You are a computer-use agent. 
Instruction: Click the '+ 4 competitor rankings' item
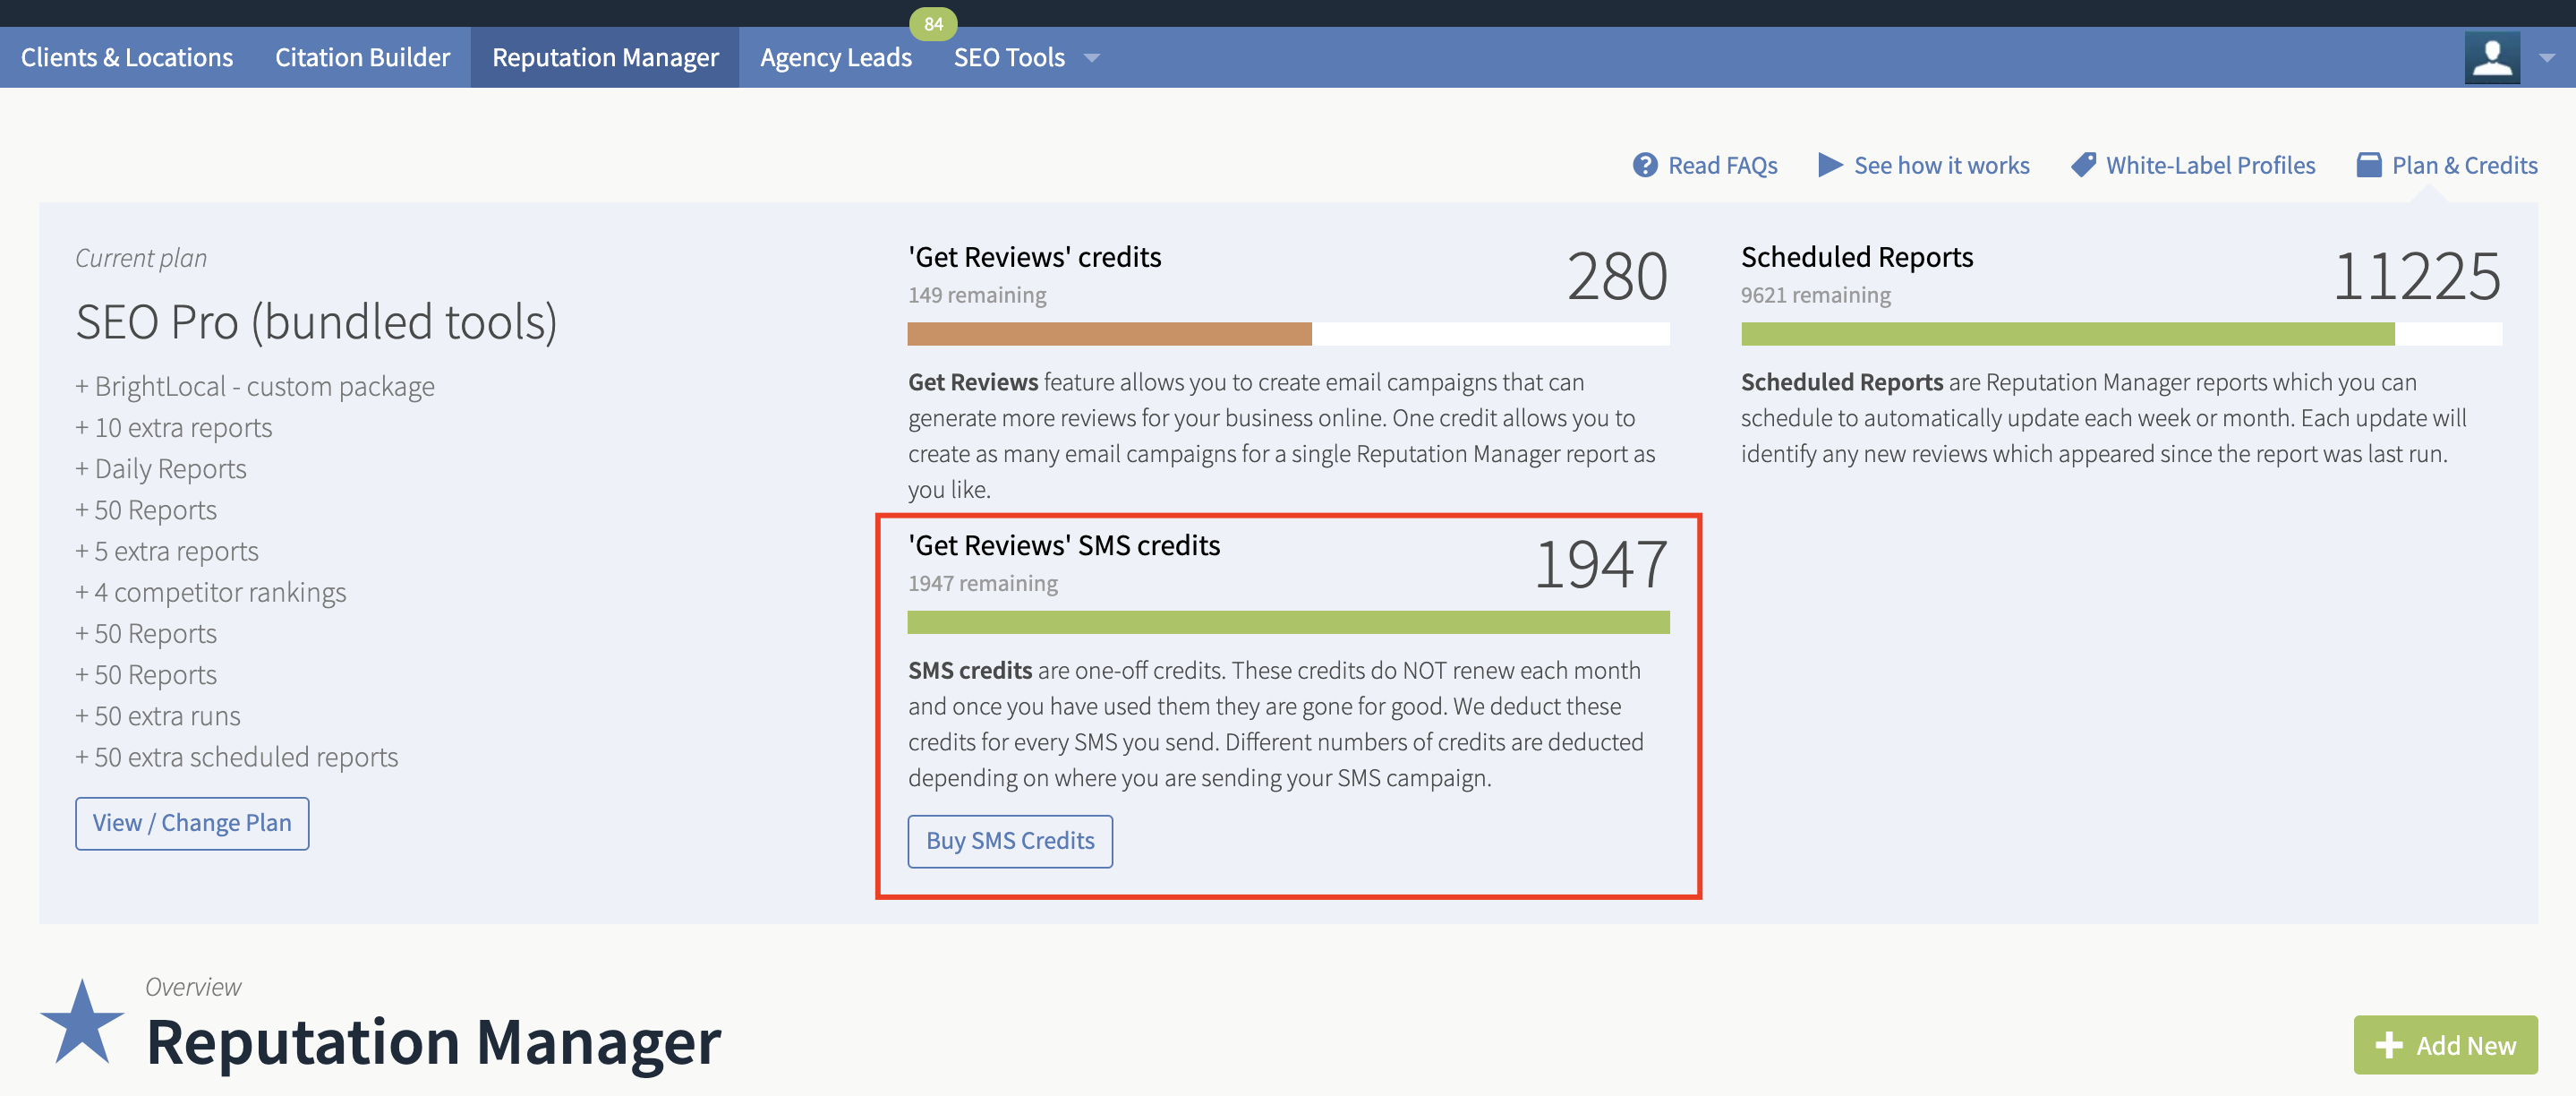[211, 592]
